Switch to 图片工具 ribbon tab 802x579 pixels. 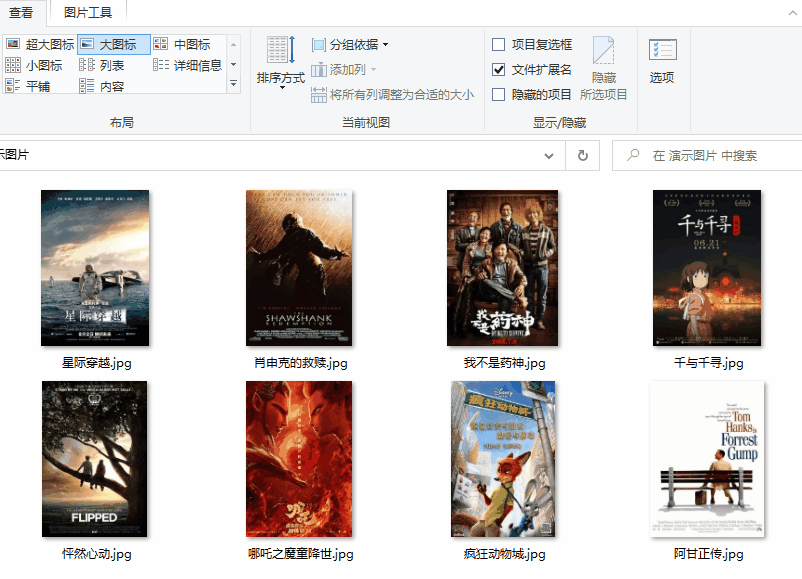[x=87, y=12]
